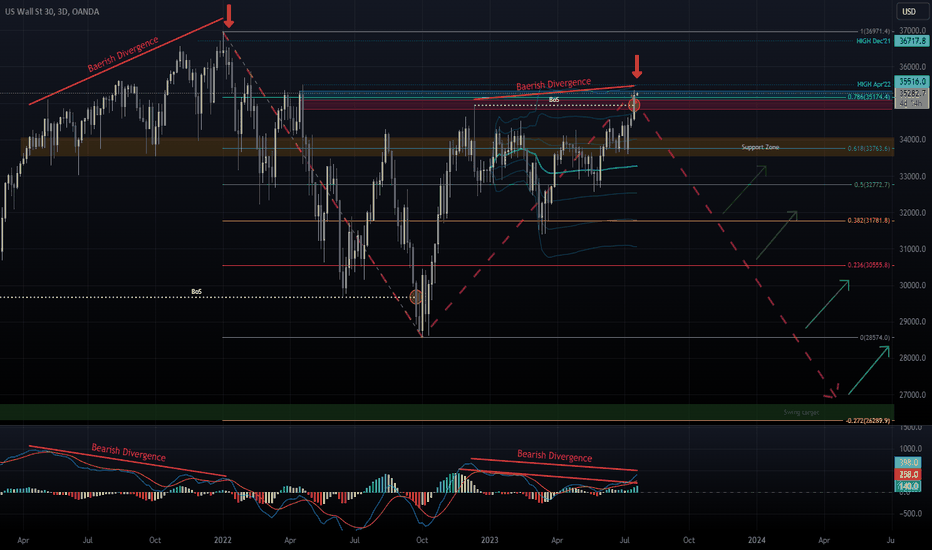The width and height of the screenshot is (932, 550).
Task: Select the 0.382(31781.8) Fibonacci label
Action: (869, 221)
